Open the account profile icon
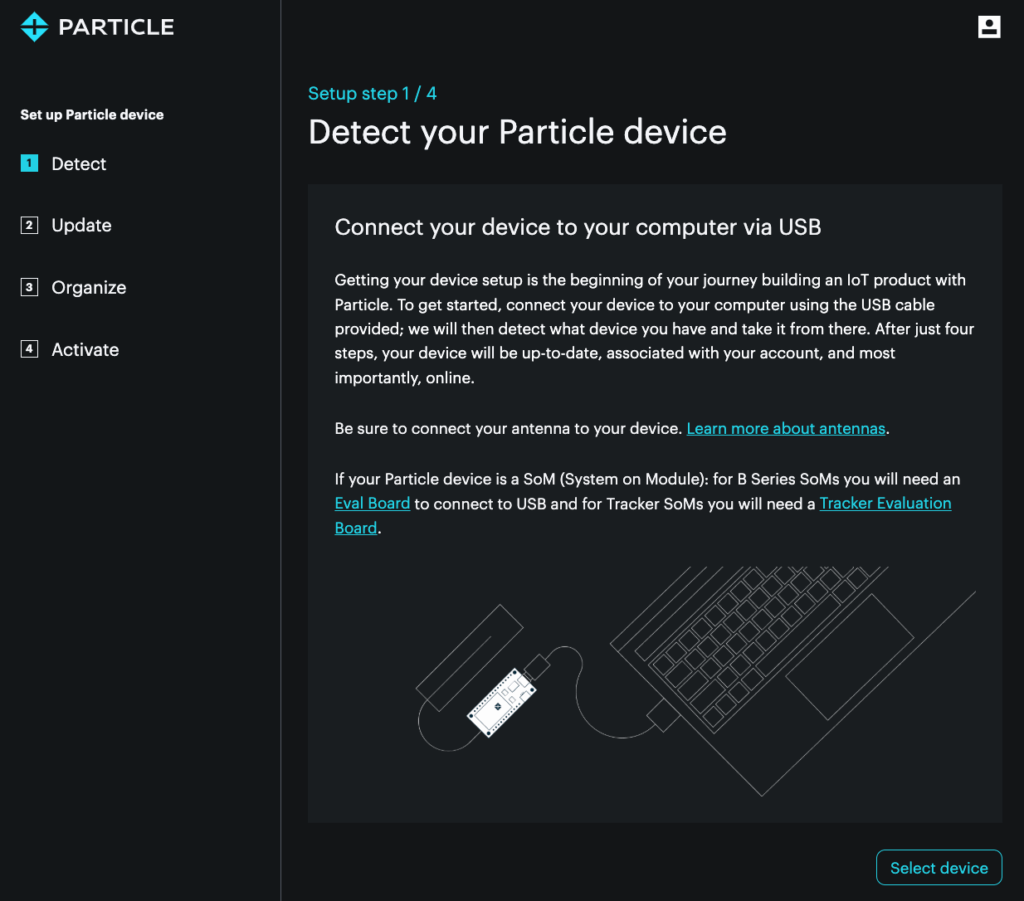 click(989, 27)
